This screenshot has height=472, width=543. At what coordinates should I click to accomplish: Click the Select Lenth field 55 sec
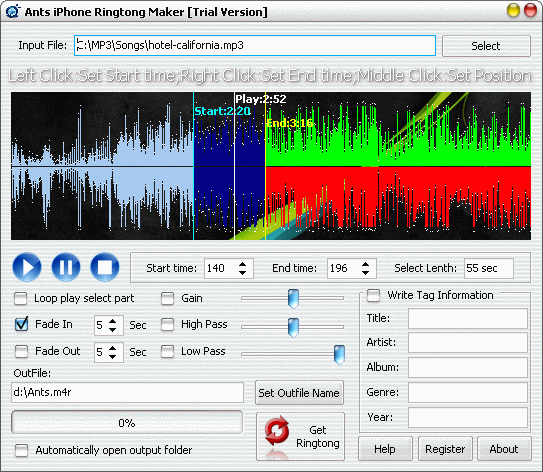click(489, 268)
